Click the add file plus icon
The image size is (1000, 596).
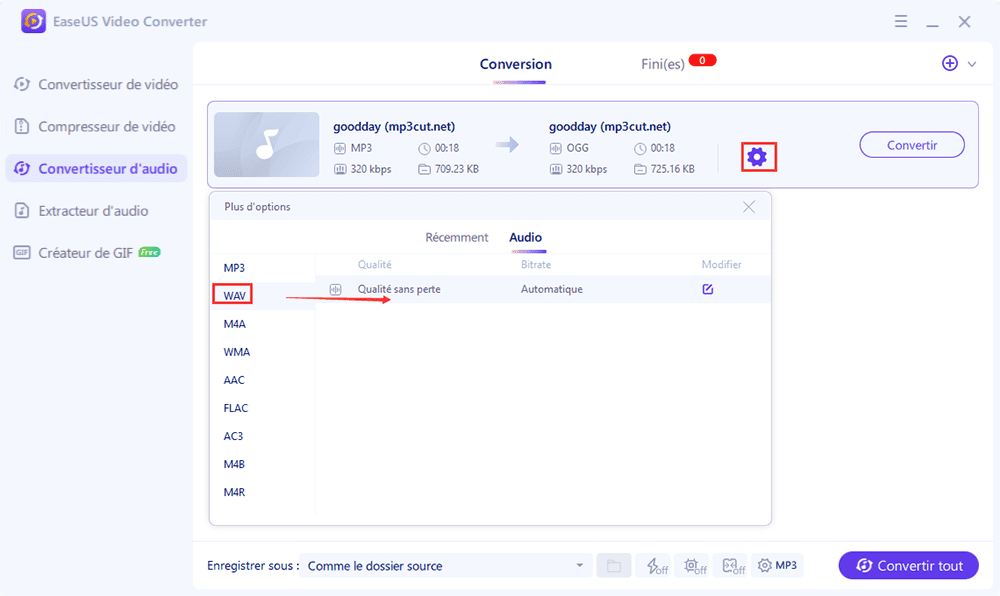click(949, 62)
